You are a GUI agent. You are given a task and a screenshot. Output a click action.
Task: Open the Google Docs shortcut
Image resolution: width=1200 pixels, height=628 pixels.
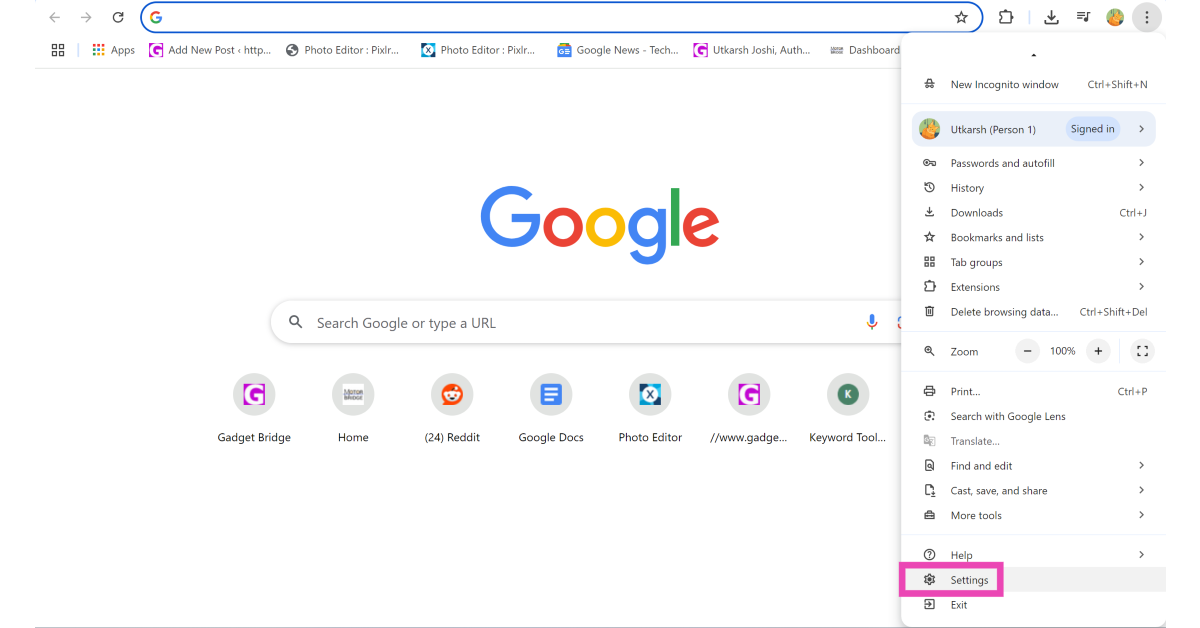pos(551,409)
